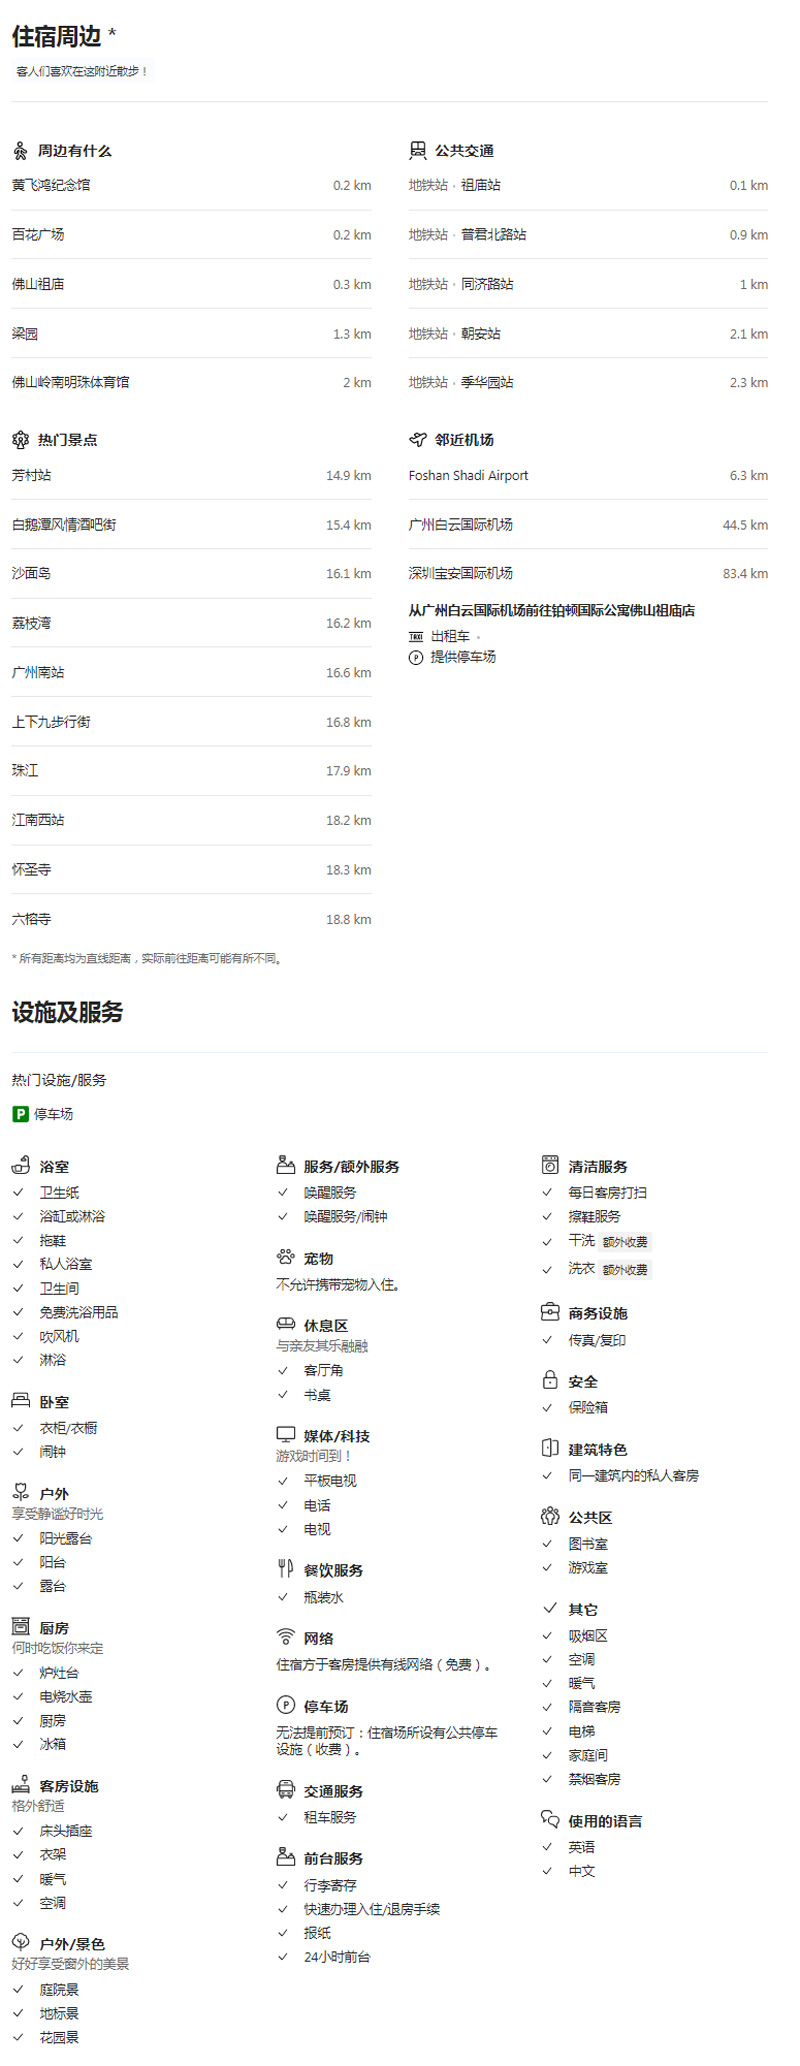The width and height of the screenshot is (800, 2066).
Task: Click the 设施及服务 section heading
Action: (x=67, y=1013)
